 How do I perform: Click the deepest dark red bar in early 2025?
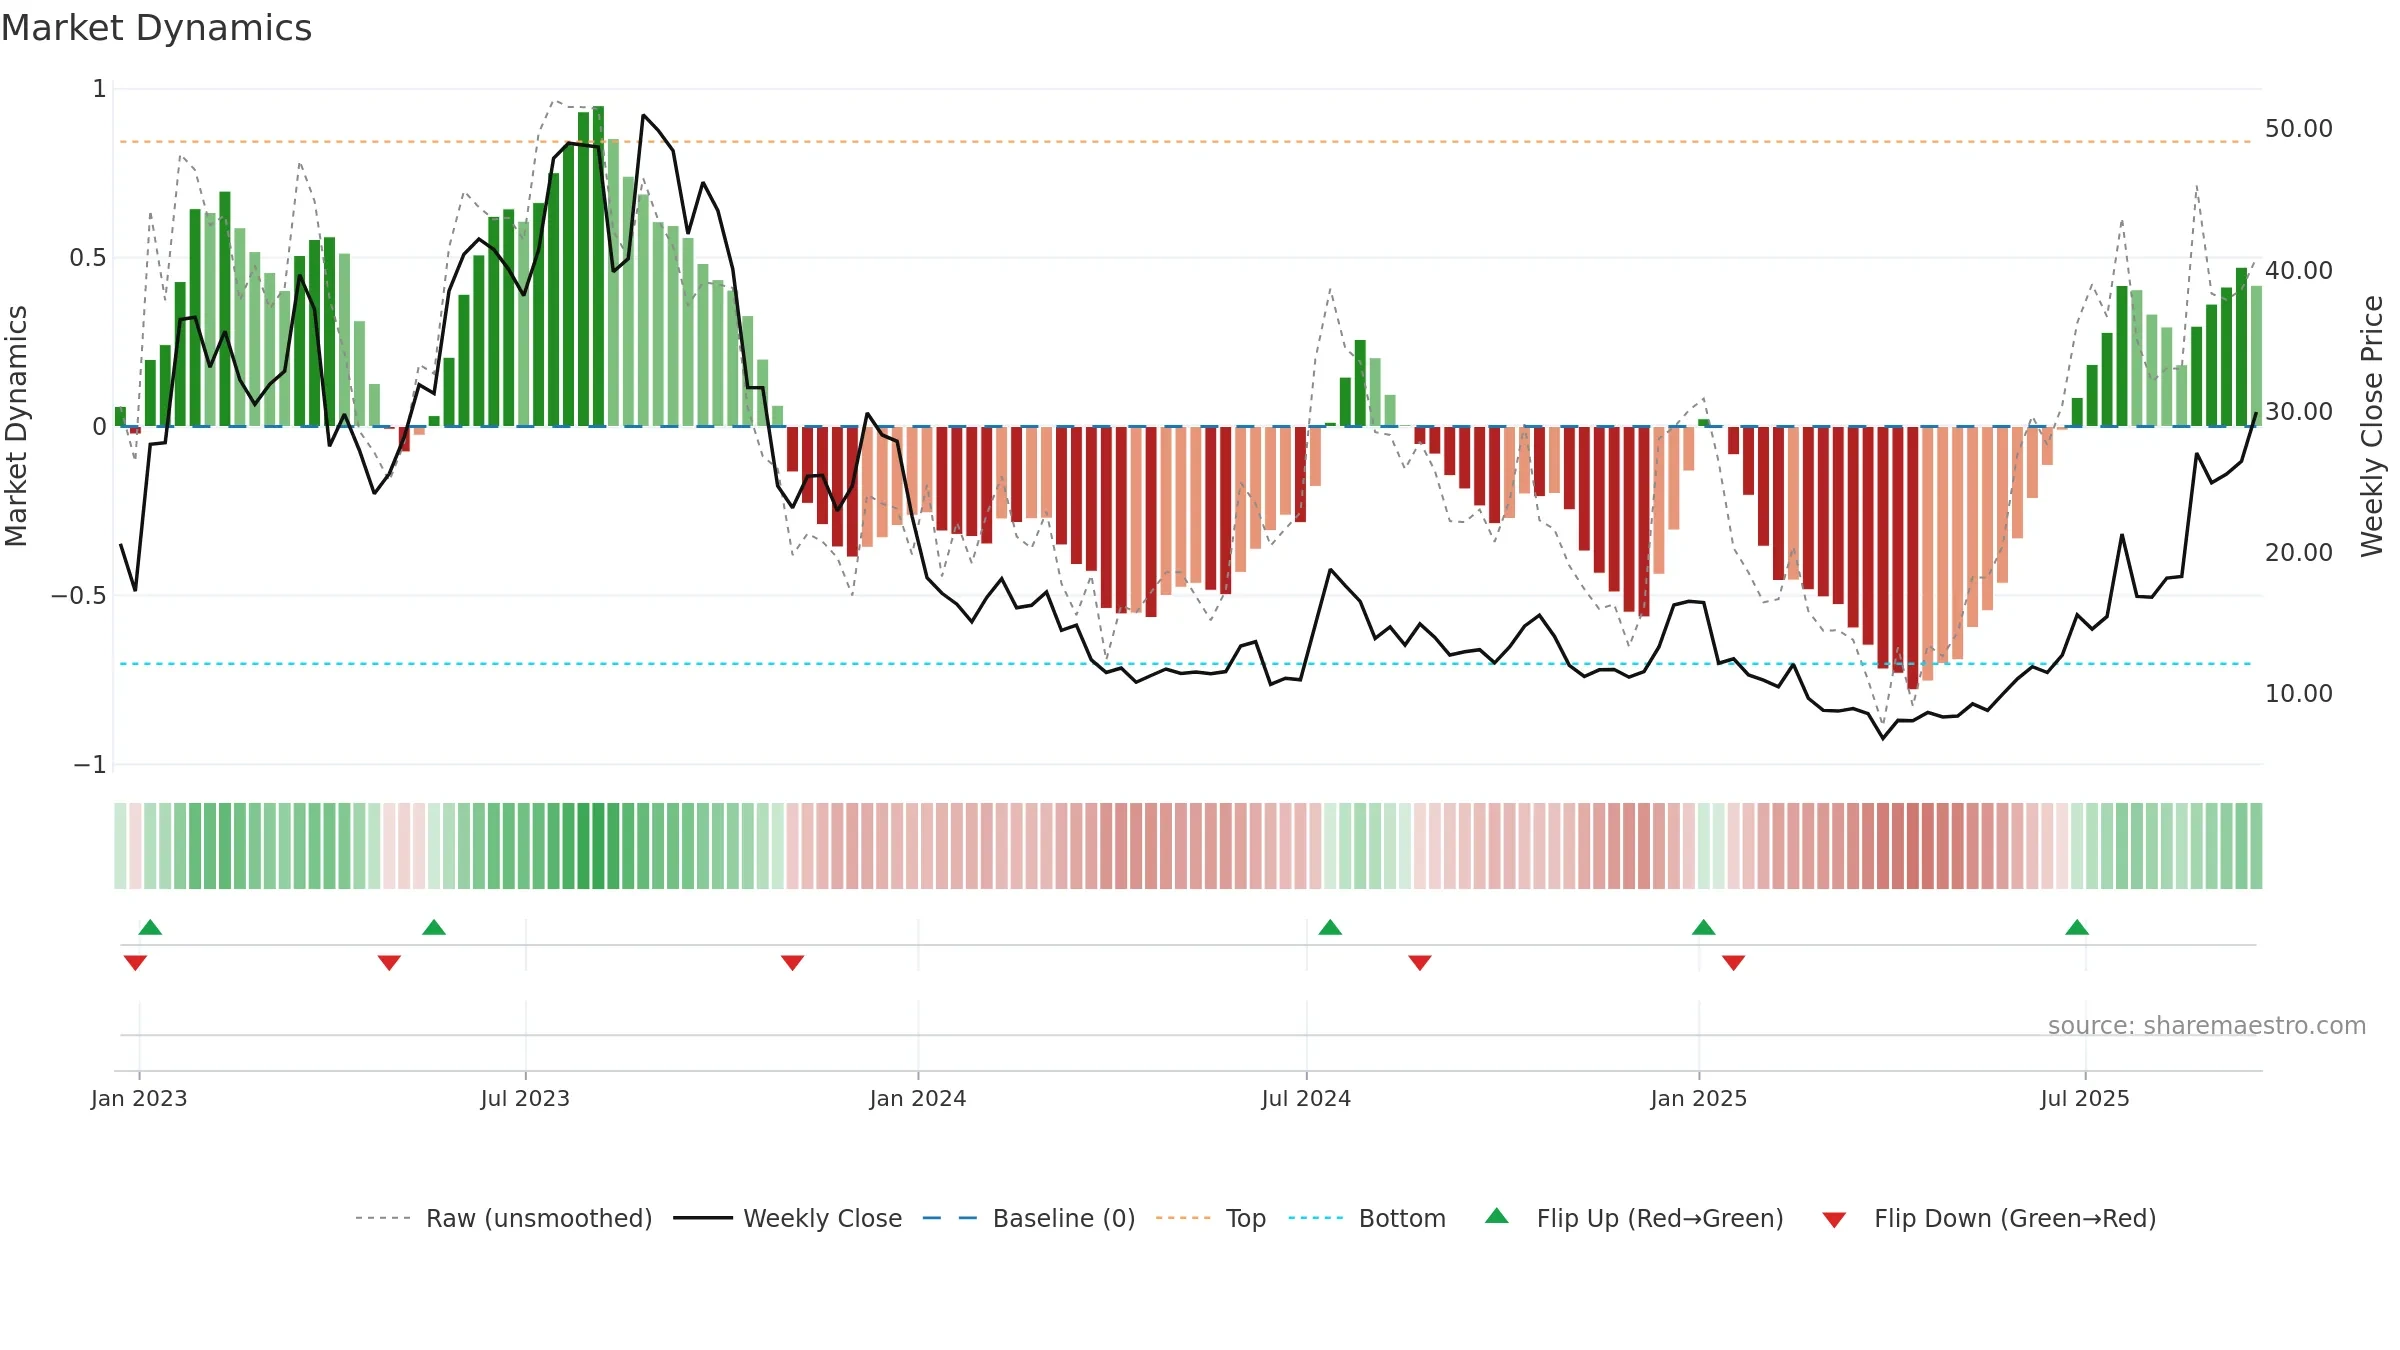click(x=1912, y=558)
